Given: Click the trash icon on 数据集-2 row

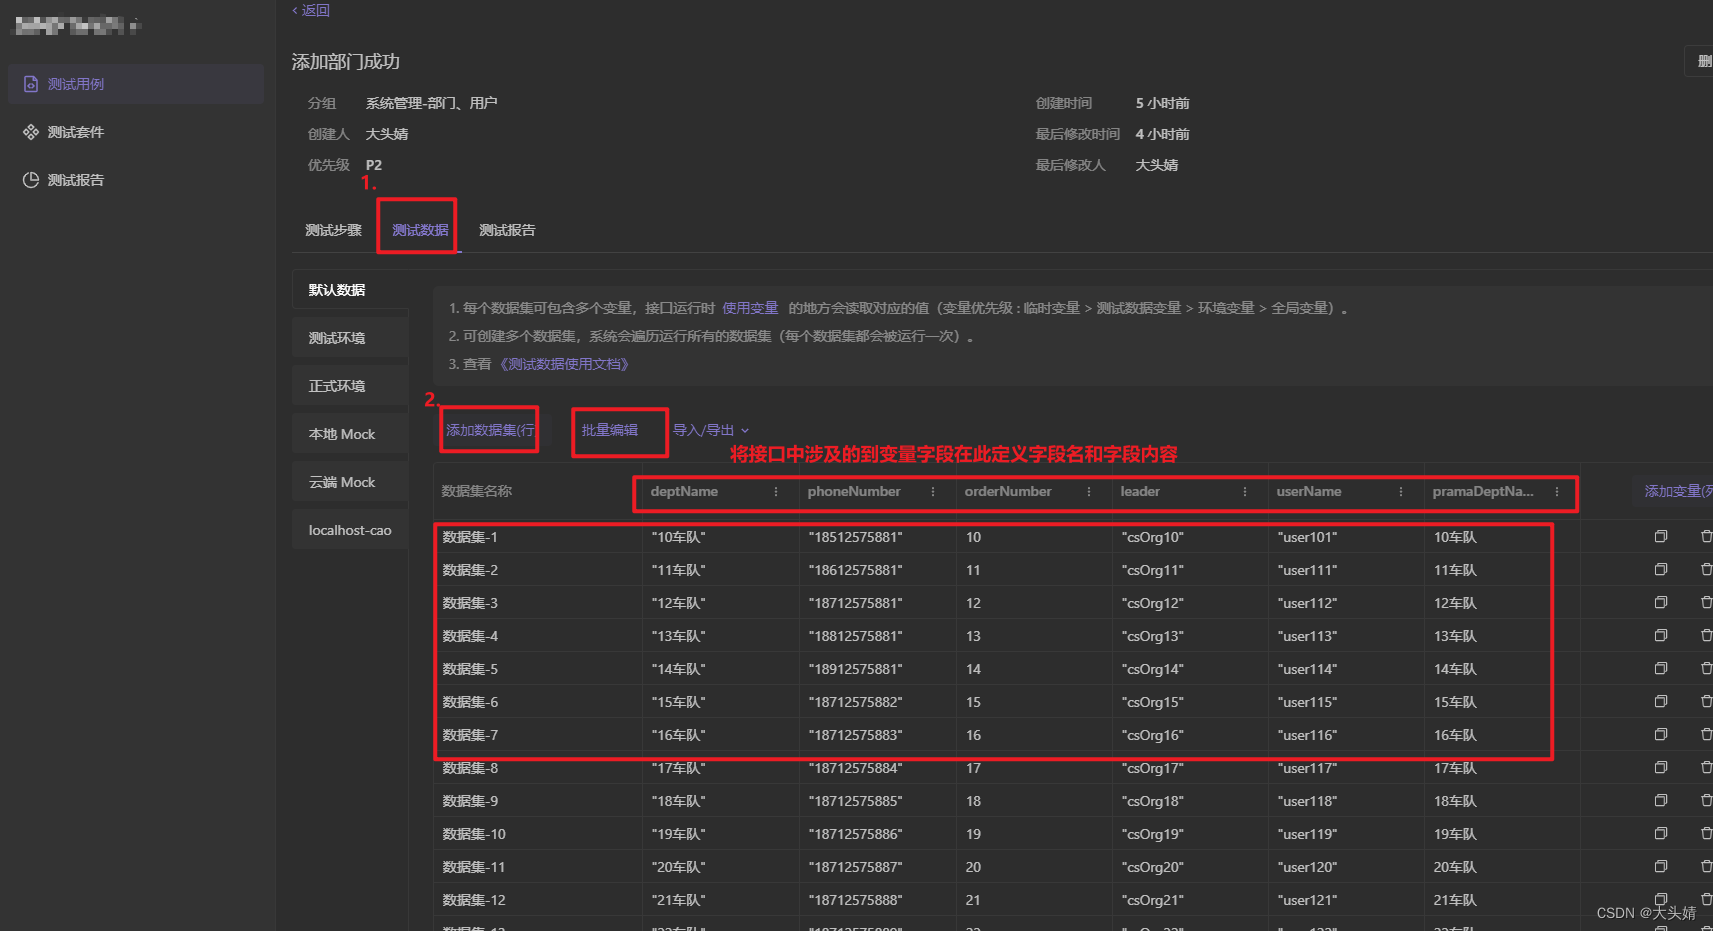Looking at the screenshot, I should pos(1705,569).
